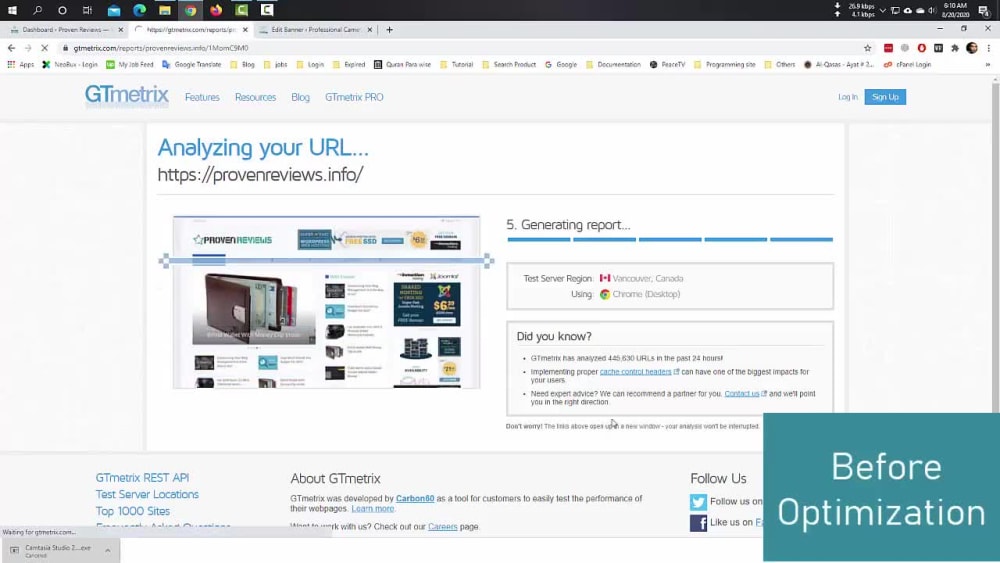
Task: Open Task View in taskbar
Action: 87,10
